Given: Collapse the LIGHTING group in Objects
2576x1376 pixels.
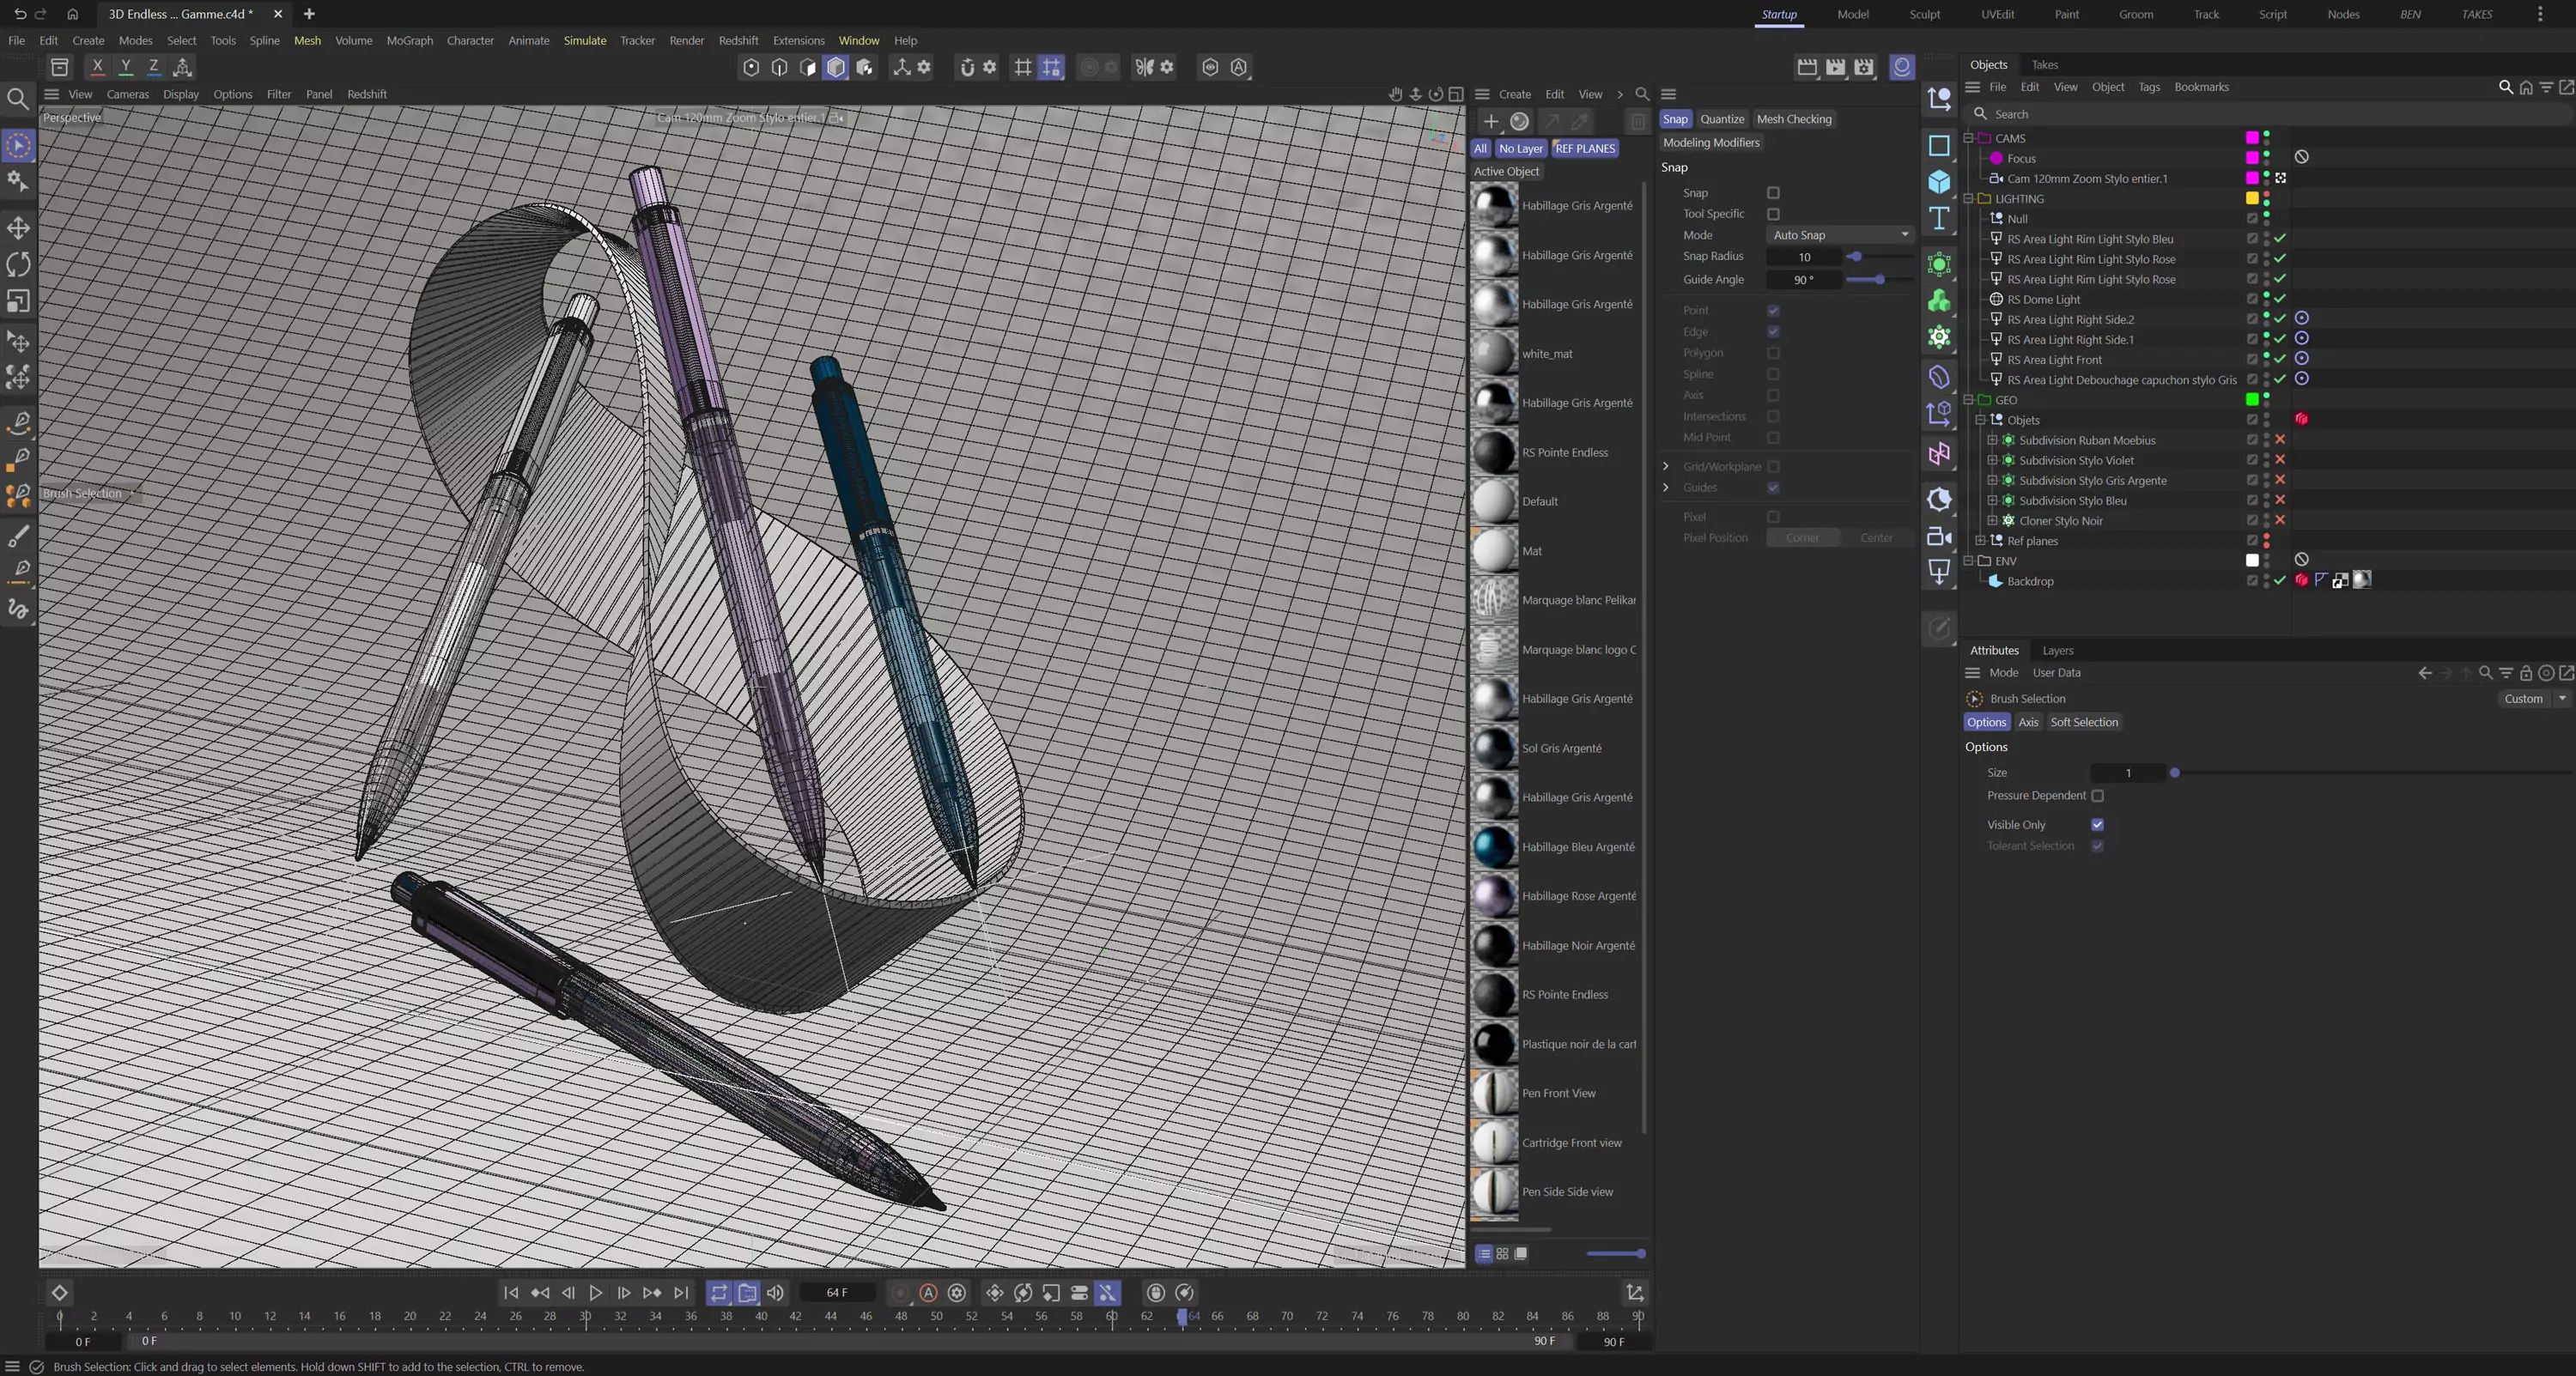Looking at the screenshot, I should click(1968, 199).
